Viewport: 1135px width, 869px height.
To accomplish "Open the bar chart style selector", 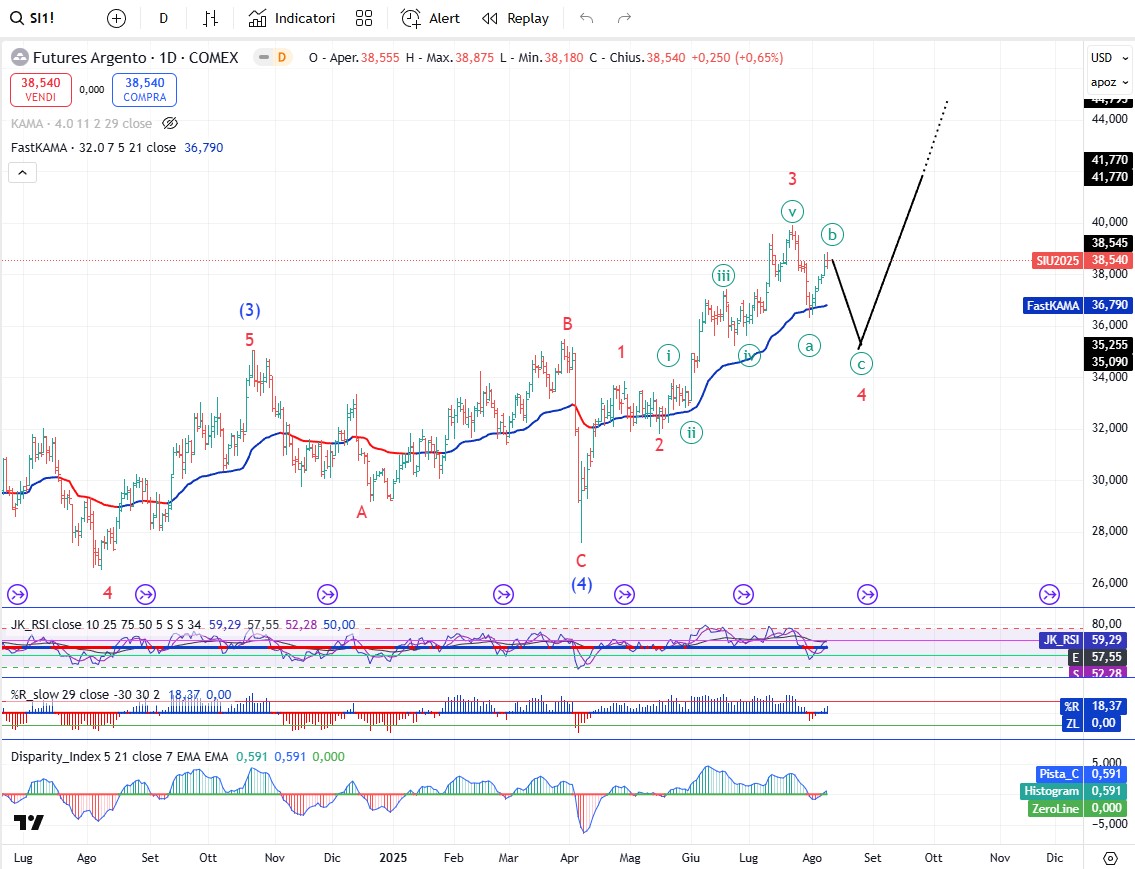I will tap(210, 18).
